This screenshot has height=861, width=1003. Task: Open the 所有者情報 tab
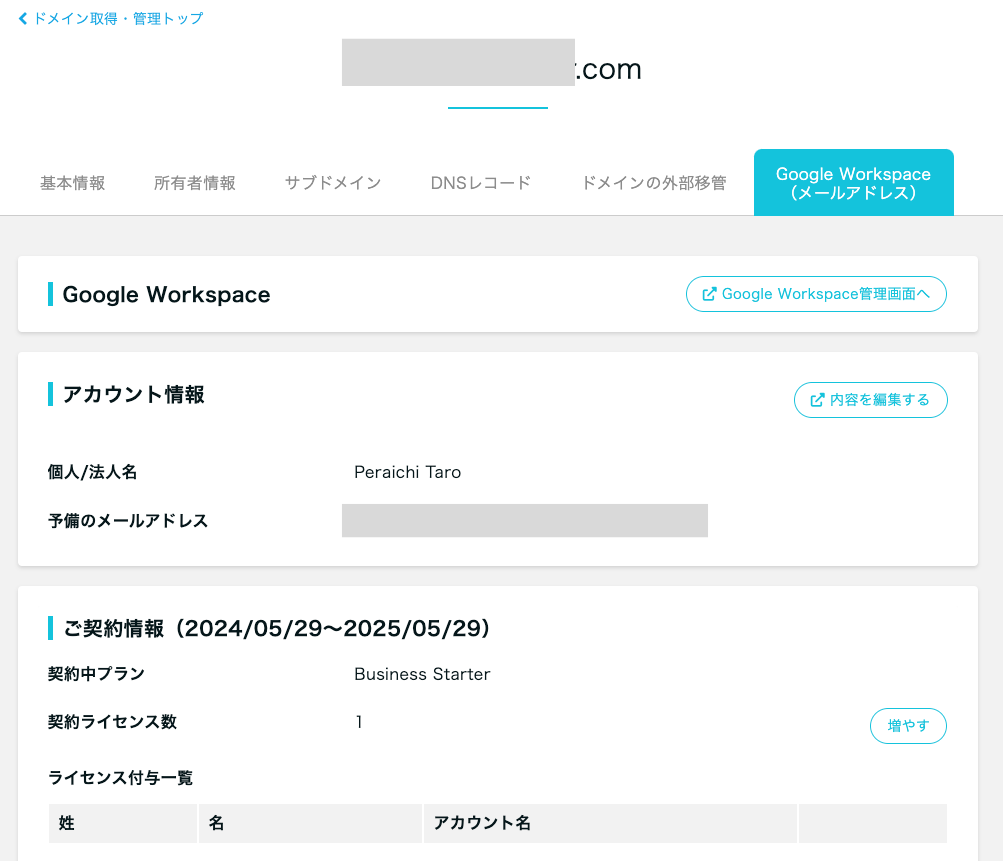194,183
